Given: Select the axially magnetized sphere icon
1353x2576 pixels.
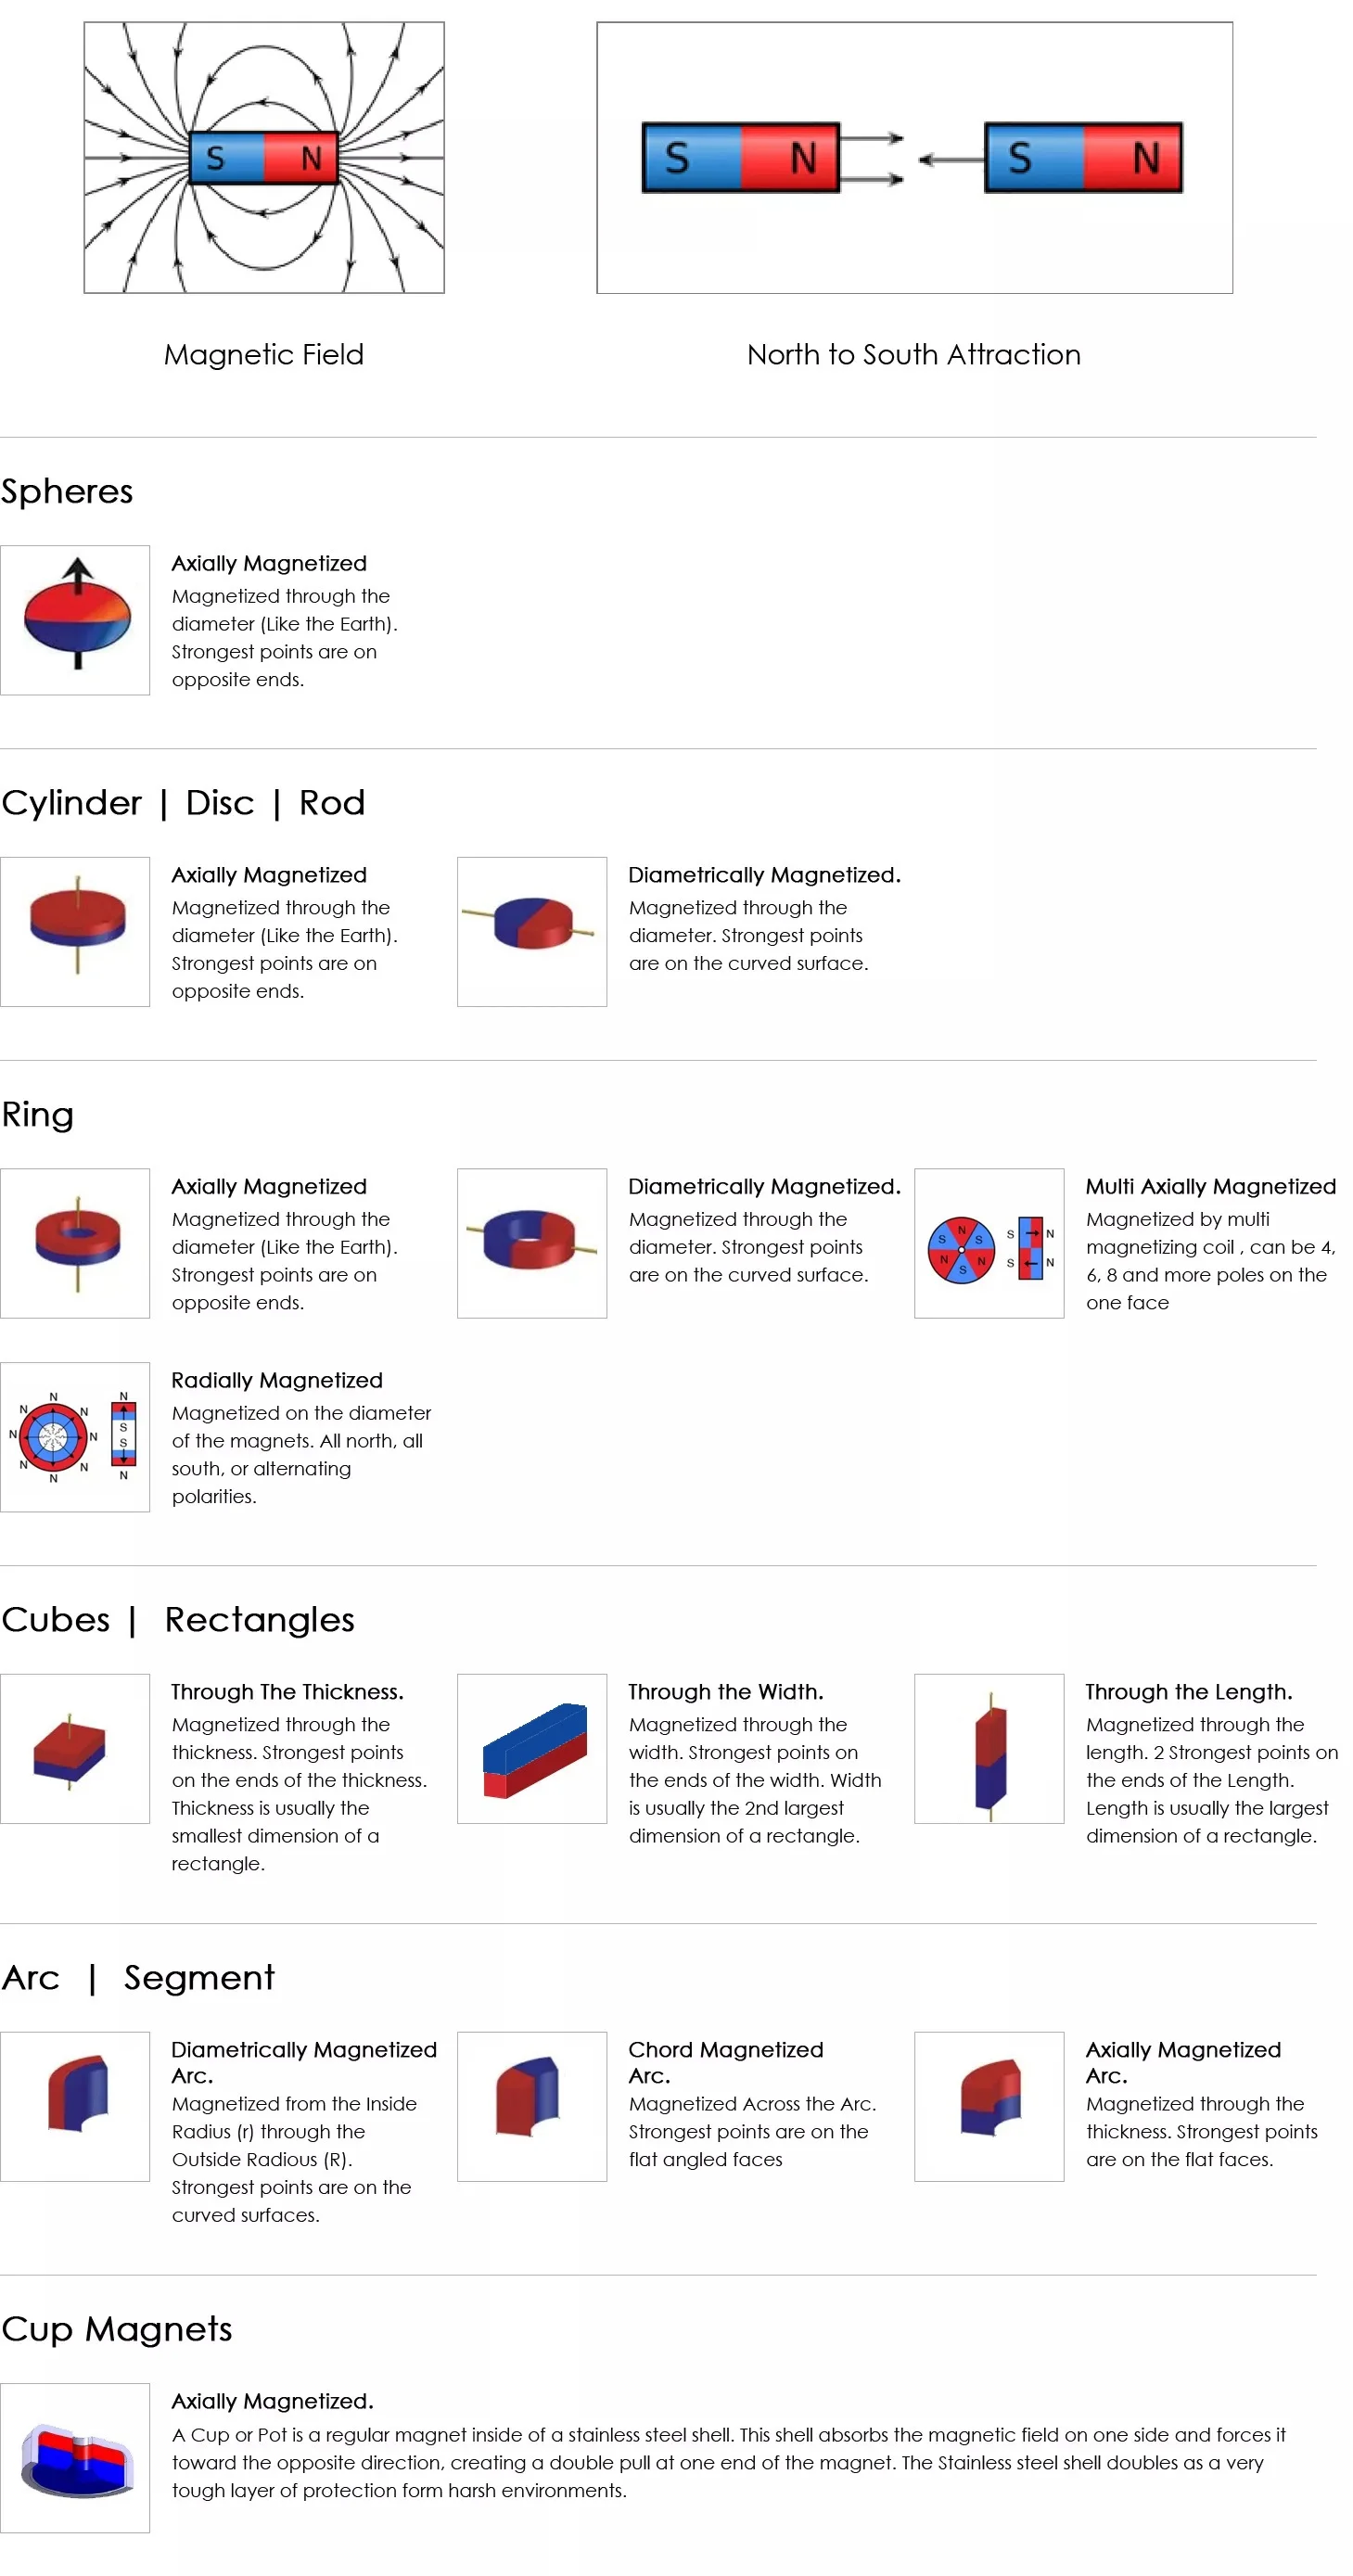Looking at the screenshot, I should tap(75, 619).
